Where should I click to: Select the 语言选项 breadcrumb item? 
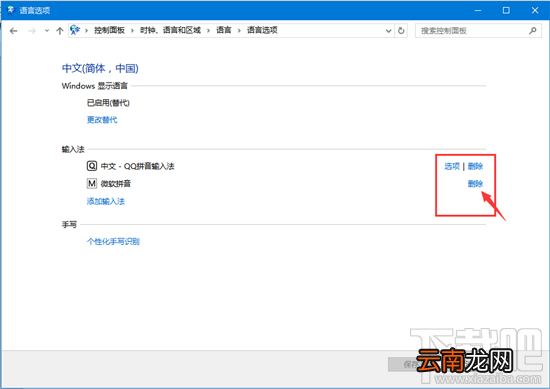coord(262,30)
